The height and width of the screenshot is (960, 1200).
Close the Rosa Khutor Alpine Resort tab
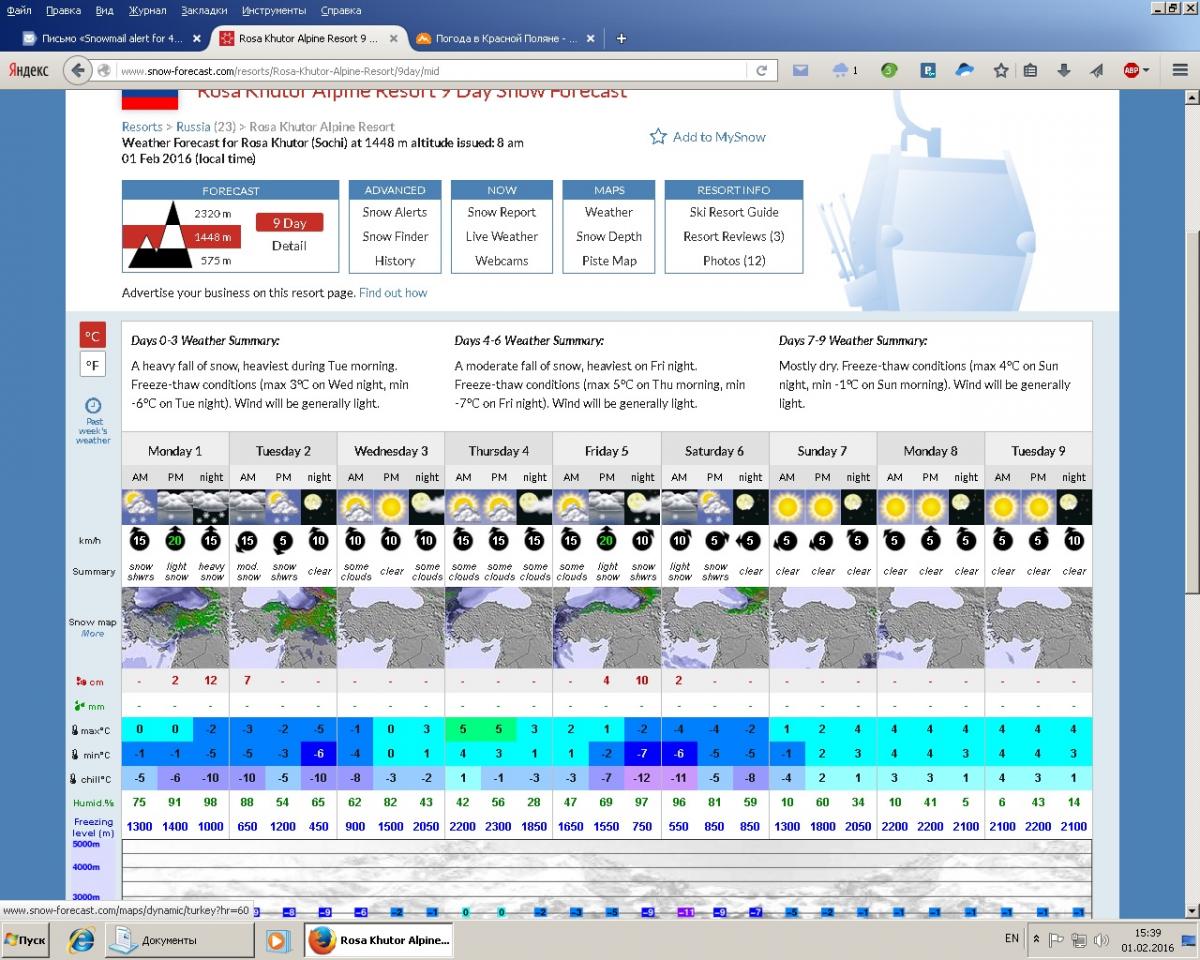click(393, 39)
